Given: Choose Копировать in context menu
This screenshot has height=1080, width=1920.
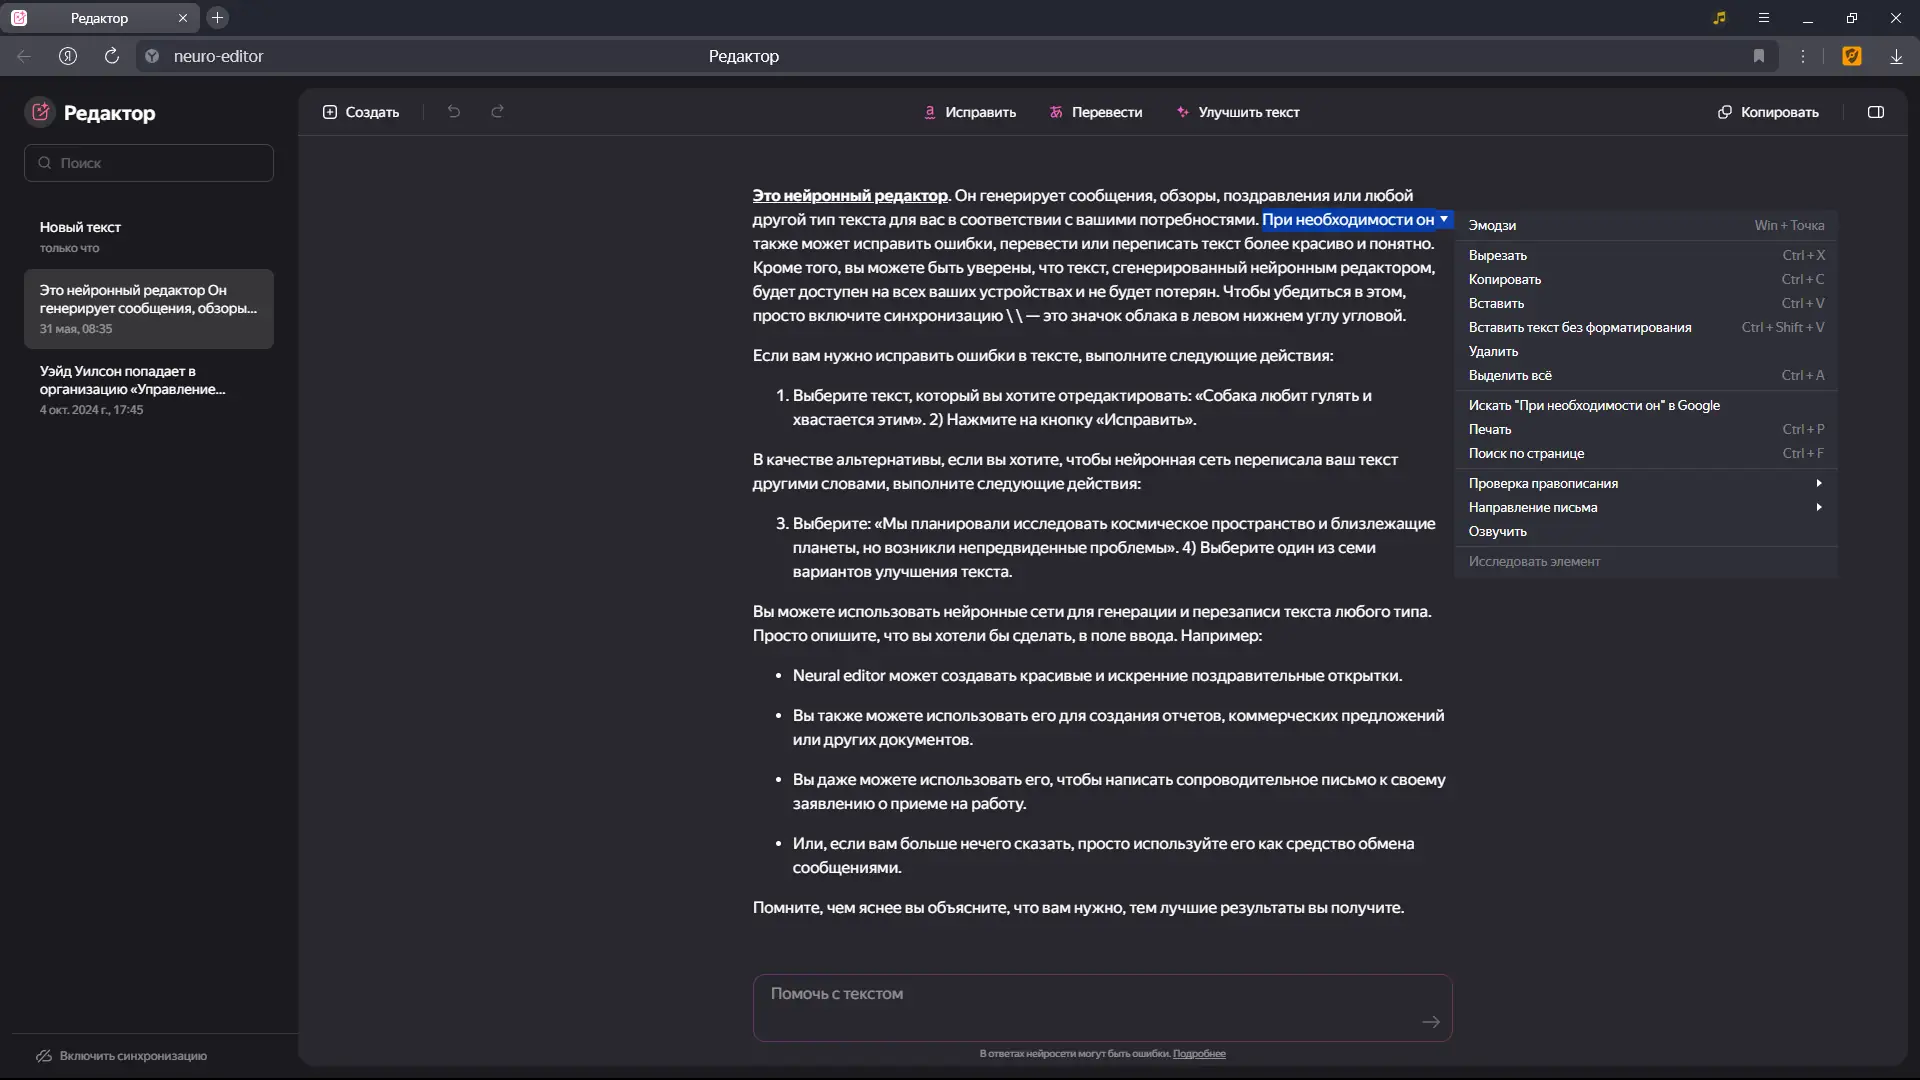Looking at the screenshot, I should click(x=1505, y=279).
